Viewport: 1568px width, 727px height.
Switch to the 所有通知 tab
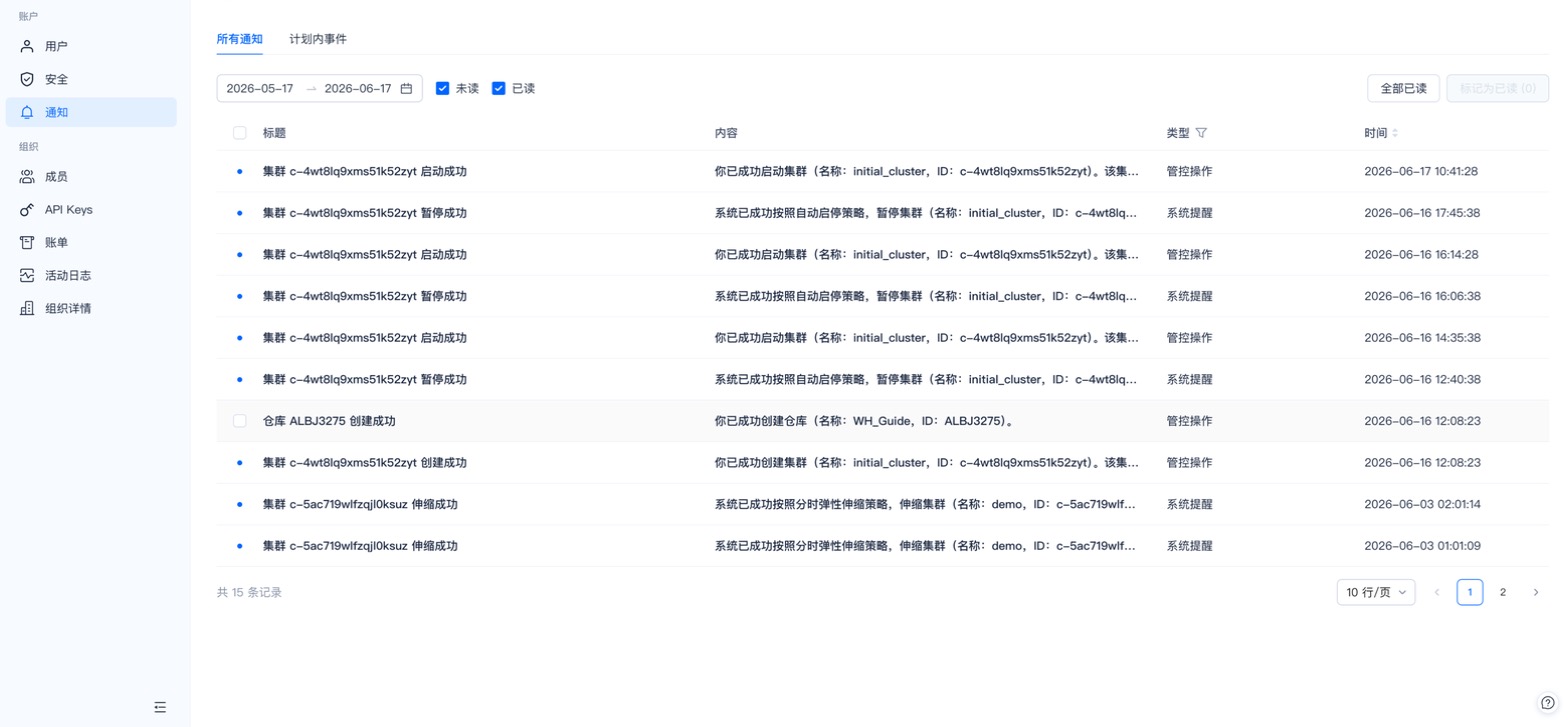(240, 39)
